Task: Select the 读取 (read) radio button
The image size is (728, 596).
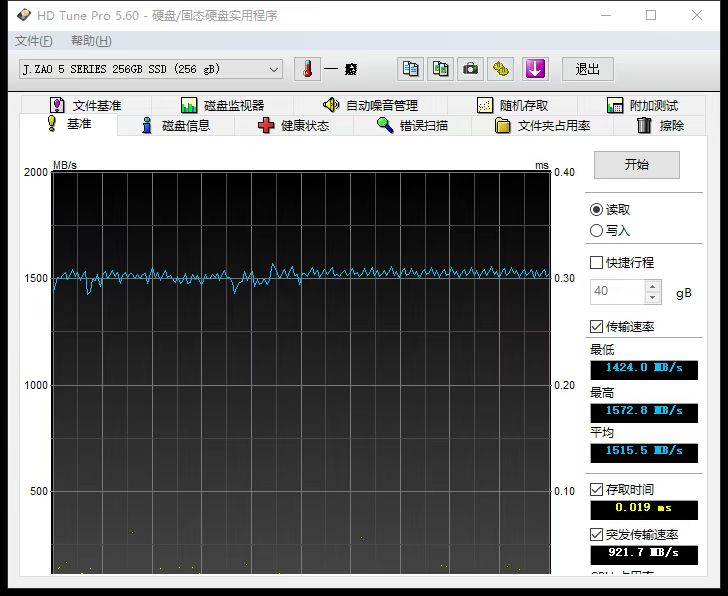Action: [x=597, y=210]
